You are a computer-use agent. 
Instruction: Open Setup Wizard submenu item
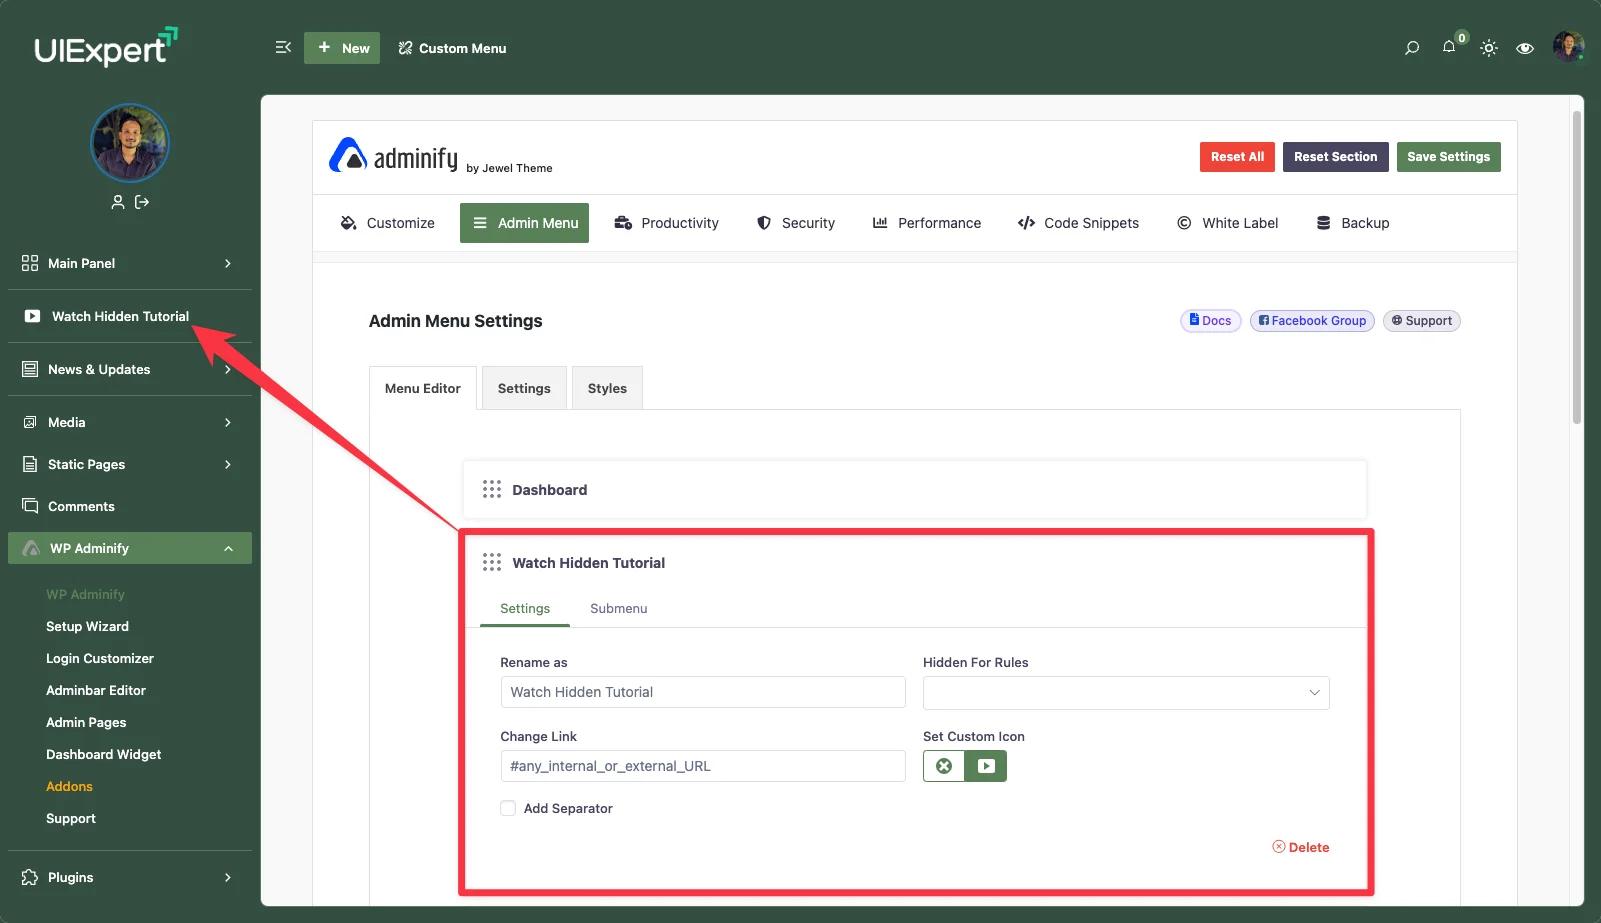click(x=87, y=626)
